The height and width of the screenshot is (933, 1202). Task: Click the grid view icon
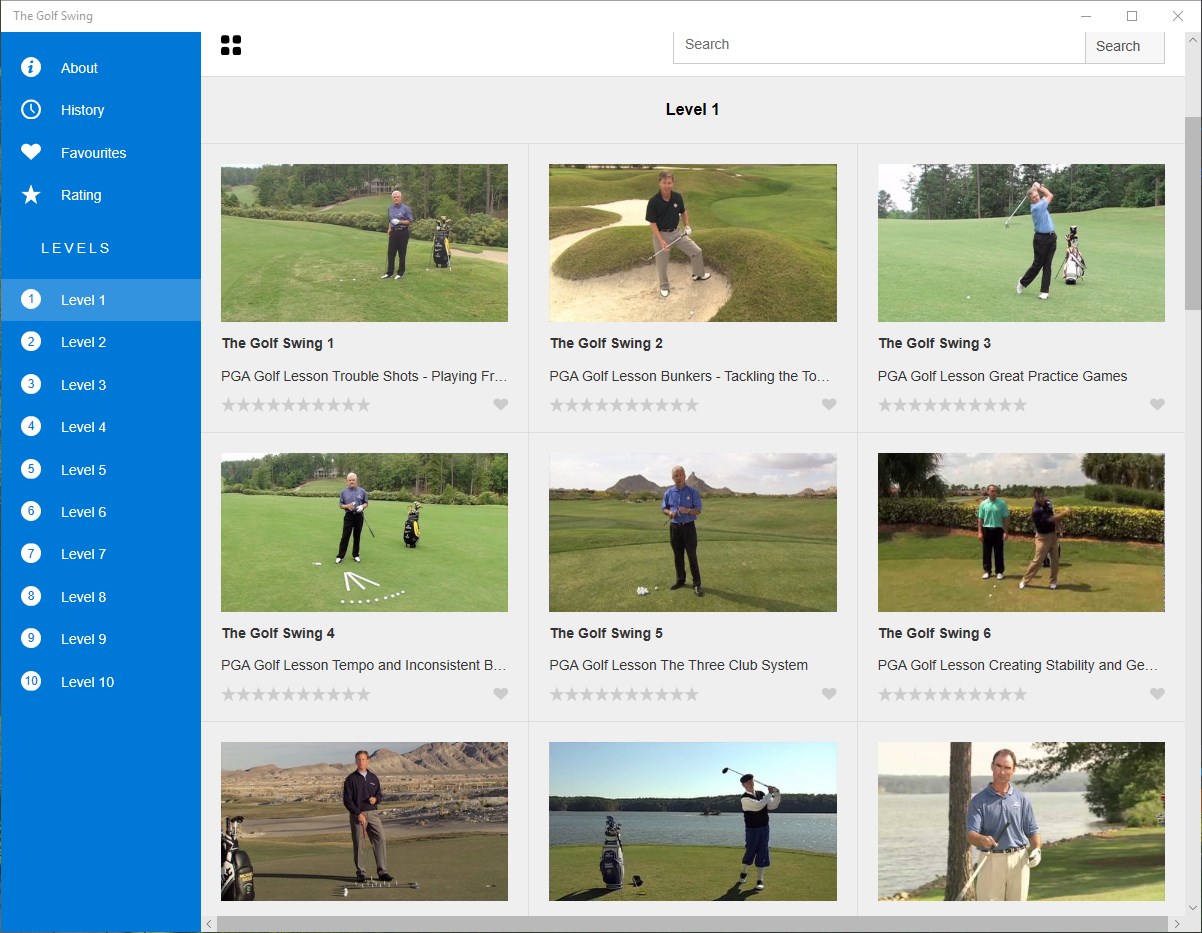231,45
